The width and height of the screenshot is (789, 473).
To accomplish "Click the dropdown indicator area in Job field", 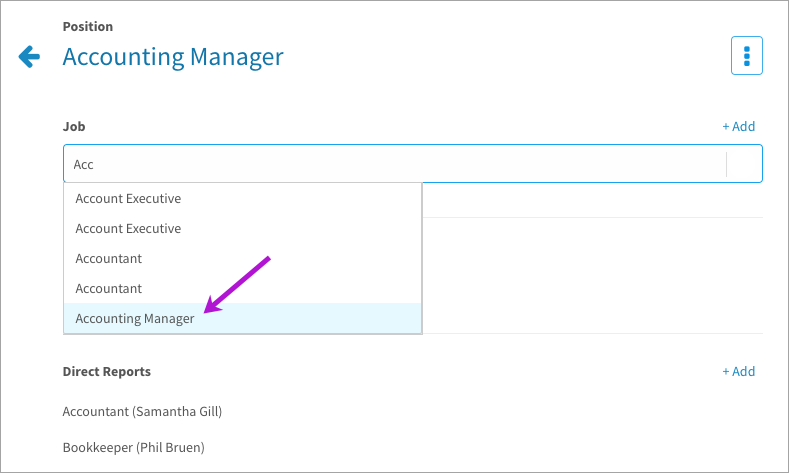I will 745,164.
